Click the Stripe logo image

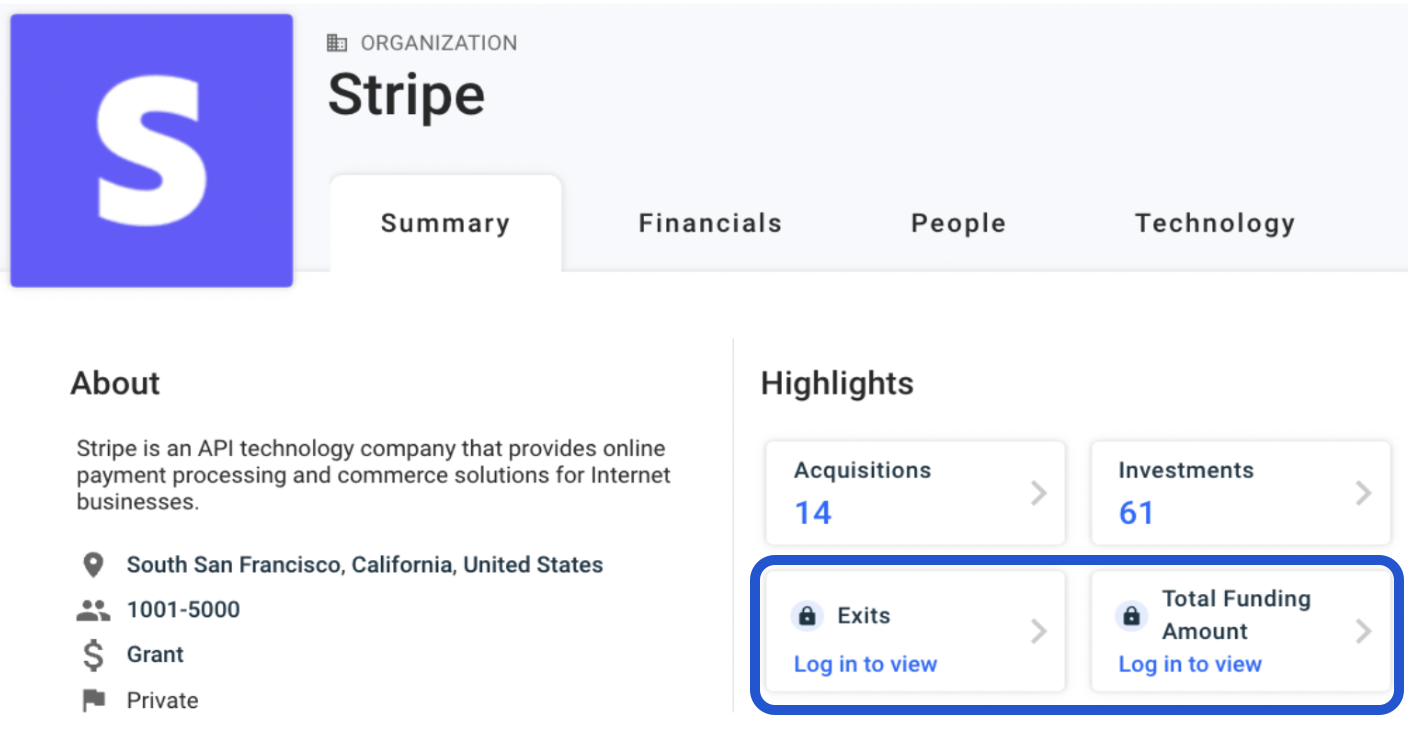[x=151, y=150]
